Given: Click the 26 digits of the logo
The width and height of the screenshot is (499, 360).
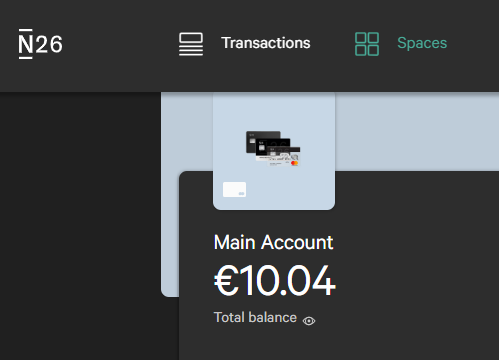Looking at the screenshot, I should (x=49, y=44).
